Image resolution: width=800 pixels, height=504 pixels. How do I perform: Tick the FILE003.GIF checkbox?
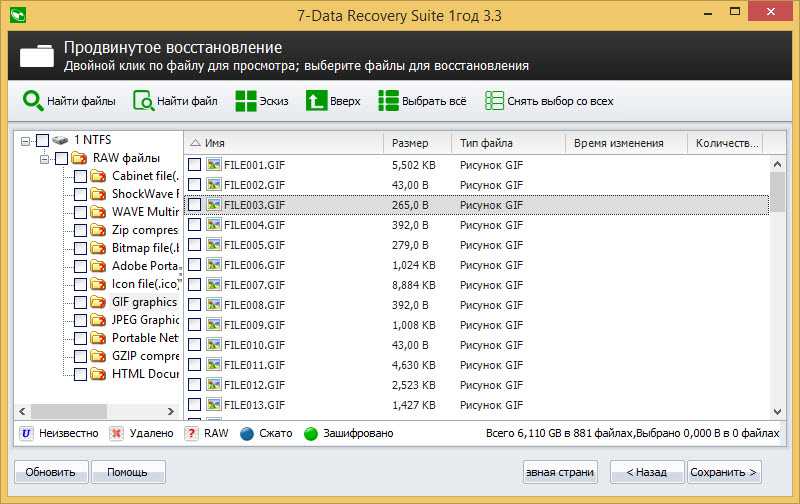tap(194, 205)
